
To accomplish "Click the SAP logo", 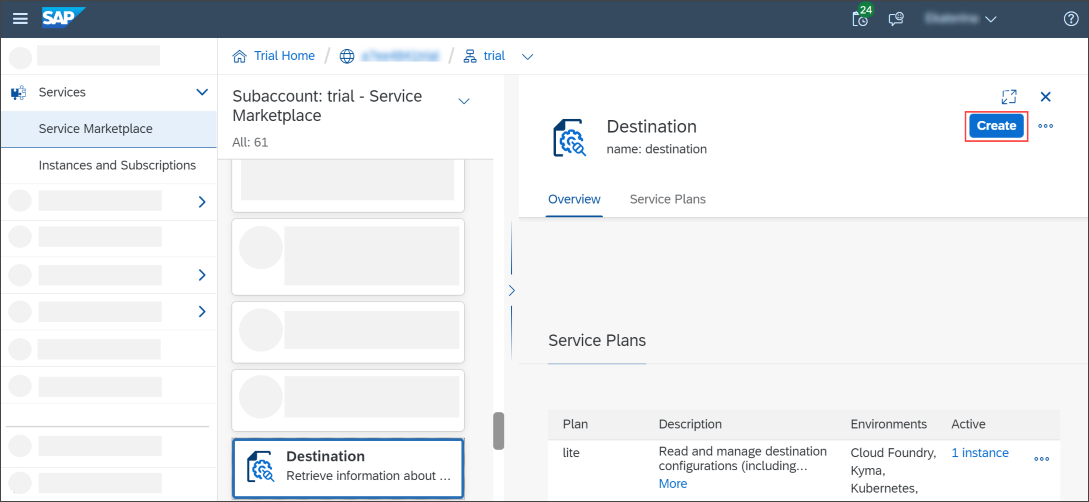I will (x=63, y=18).
